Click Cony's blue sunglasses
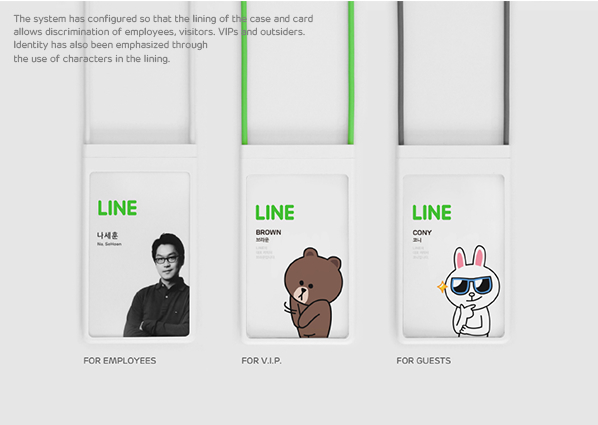 pyautogui.click(x=472, y=286)
